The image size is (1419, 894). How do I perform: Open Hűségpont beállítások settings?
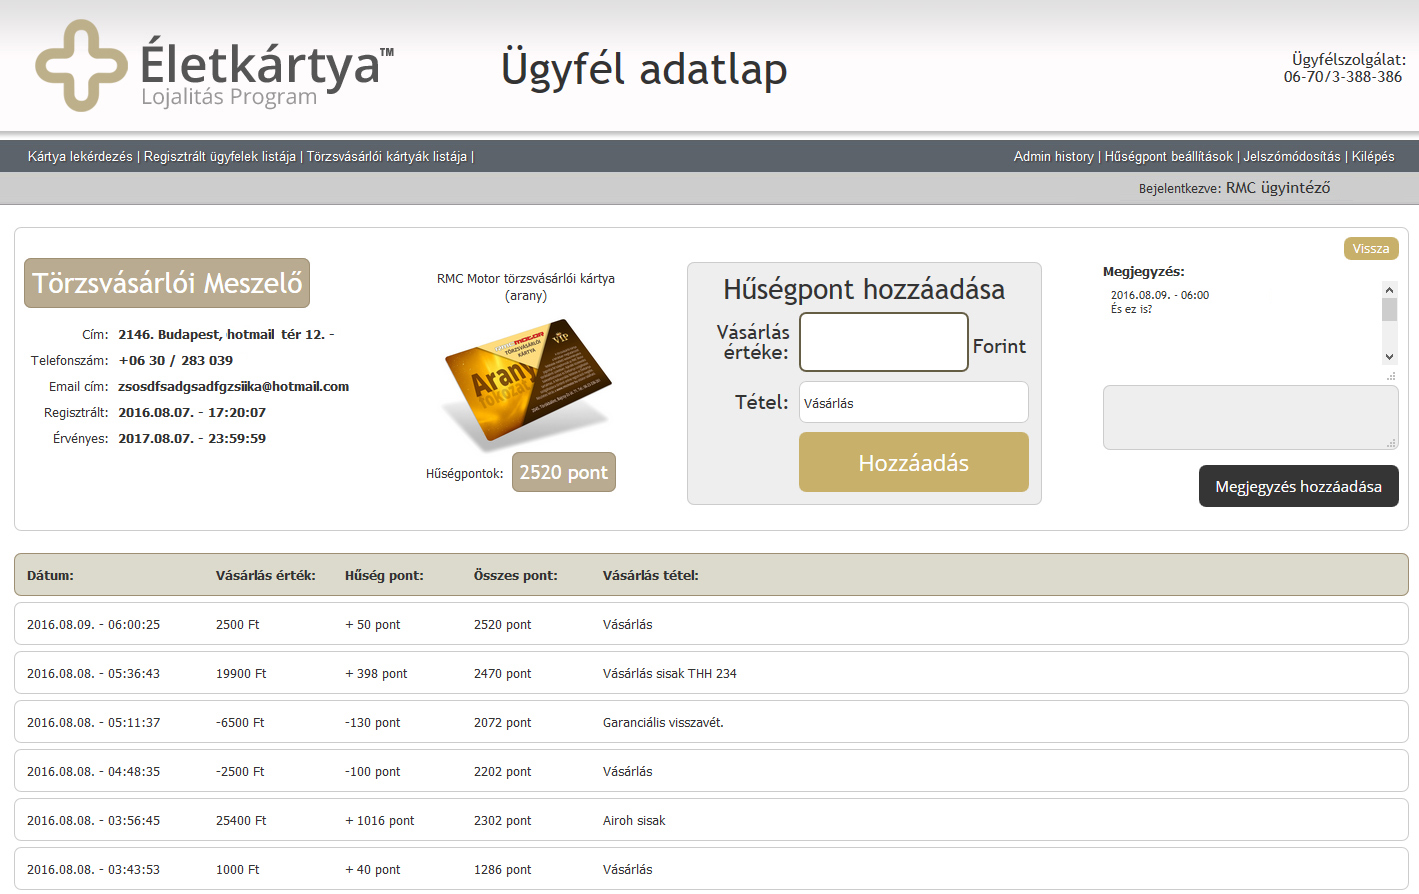pos(1168,157)
